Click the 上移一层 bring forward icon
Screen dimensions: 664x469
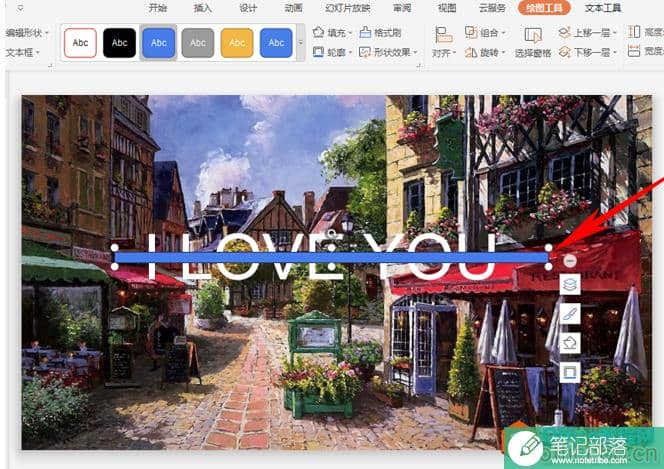[564, 32]
